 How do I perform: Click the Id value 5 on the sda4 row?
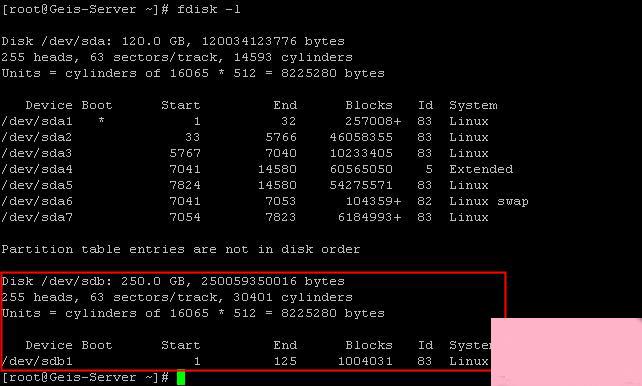pos(428,169)
